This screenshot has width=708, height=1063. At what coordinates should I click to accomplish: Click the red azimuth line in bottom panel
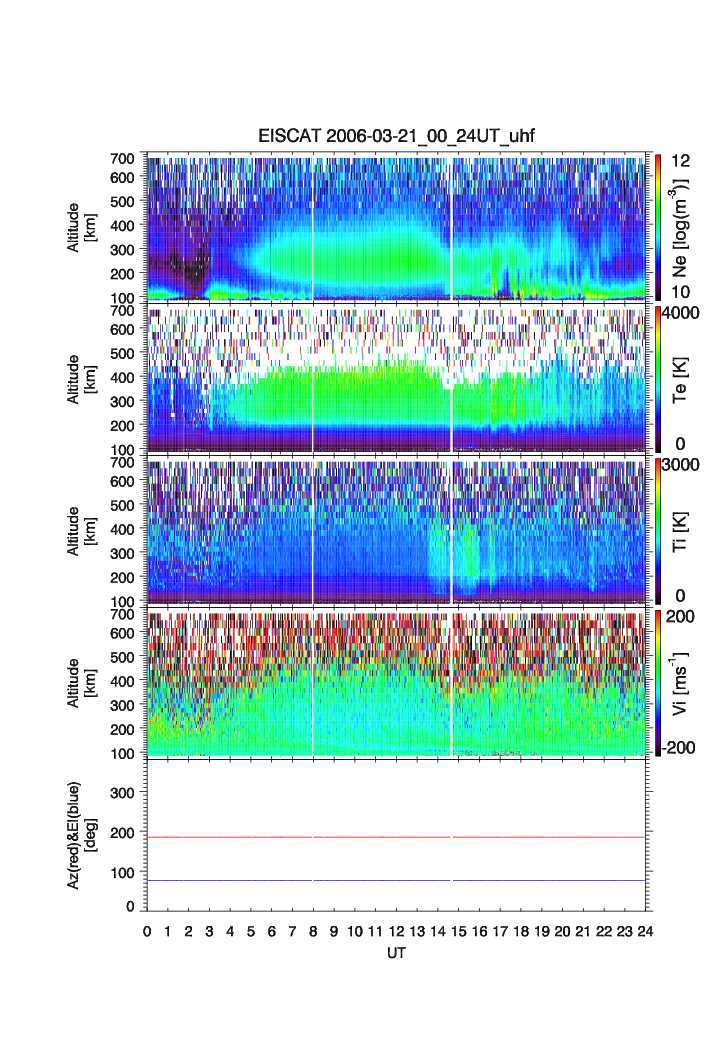[400, 836]
